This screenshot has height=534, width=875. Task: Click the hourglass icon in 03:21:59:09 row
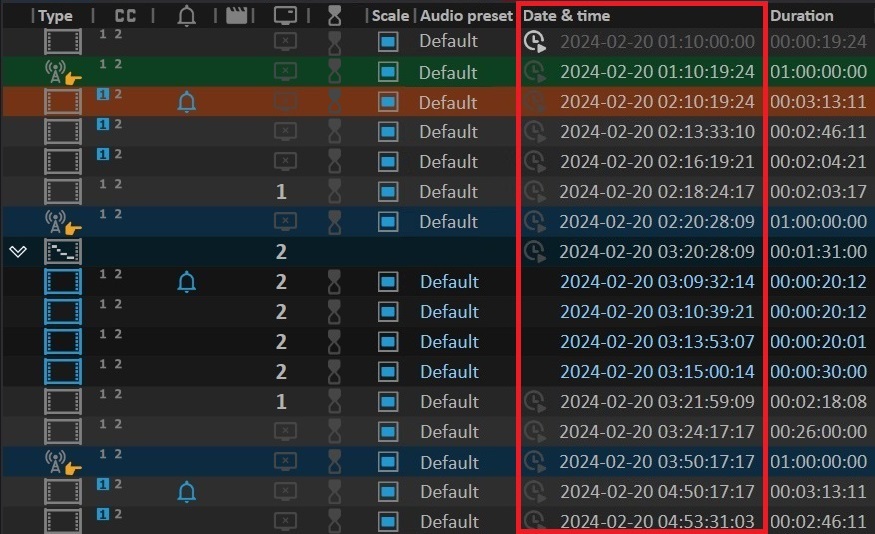(334, 402)
